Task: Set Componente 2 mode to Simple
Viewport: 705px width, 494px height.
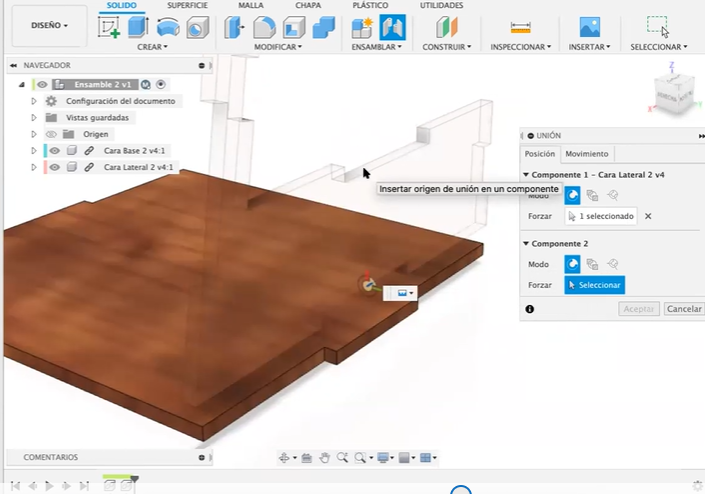Action: 572,264
